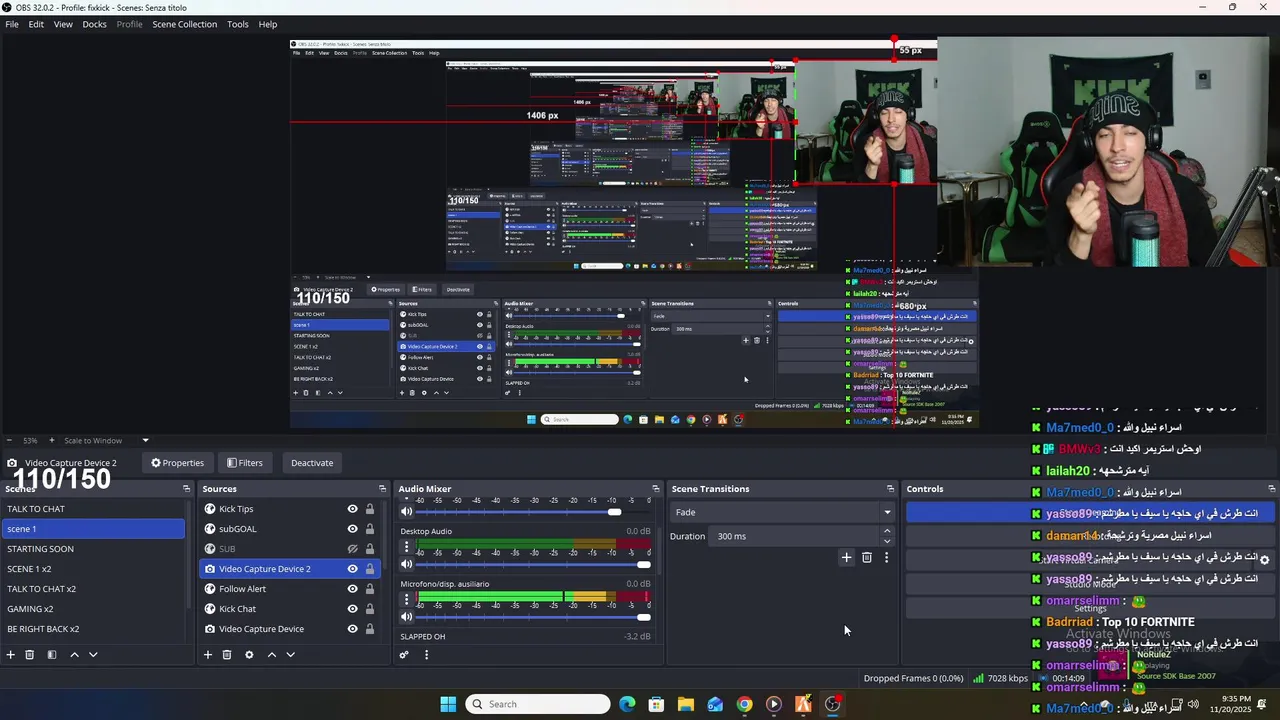
Task: Mute Desktop Audio speaker icon
Action: (x=406, y=564)
